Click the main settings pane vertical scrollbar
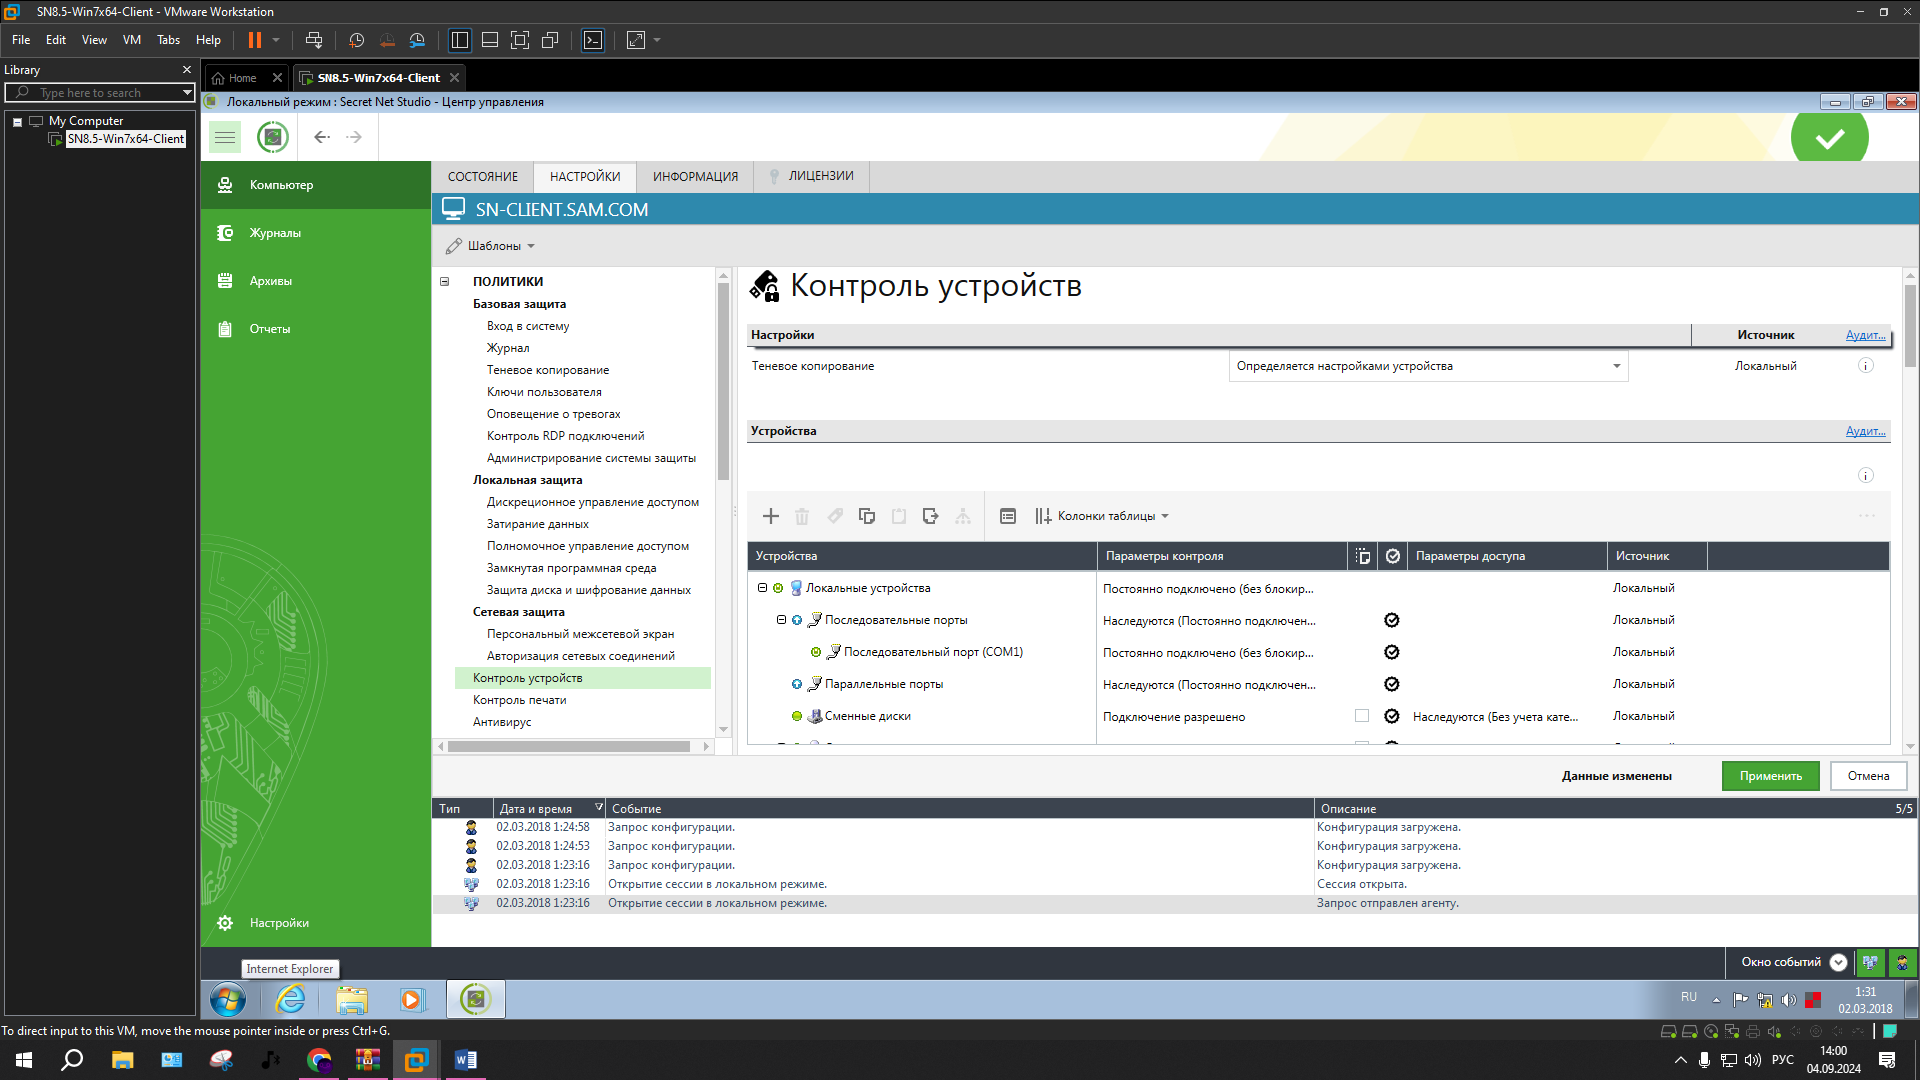This screenshot has height=1080, width=1920. [x=1910, y=326]
